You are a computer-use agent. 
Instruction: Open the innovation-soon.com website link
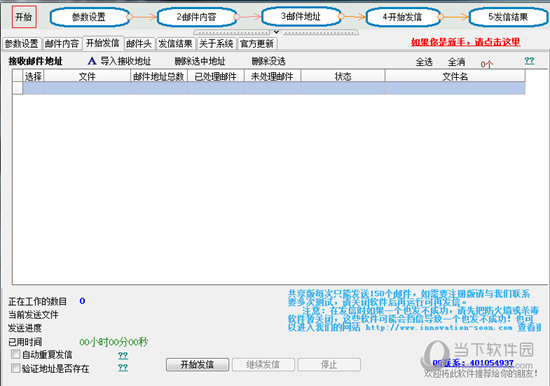click(x=439, y=327)
